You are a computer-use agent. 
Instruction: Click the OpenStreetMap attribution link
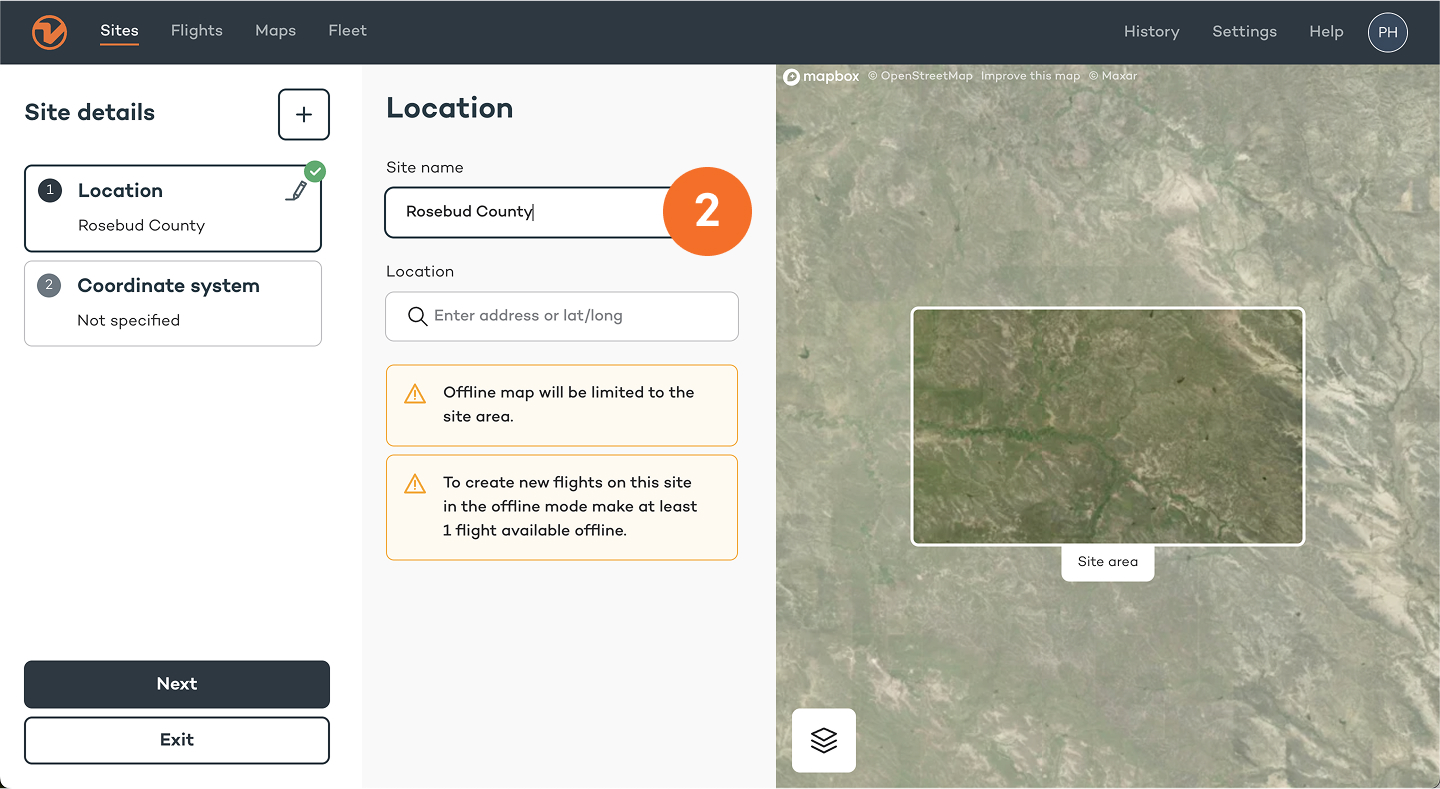pyautogui.click(x=920, y=76)
